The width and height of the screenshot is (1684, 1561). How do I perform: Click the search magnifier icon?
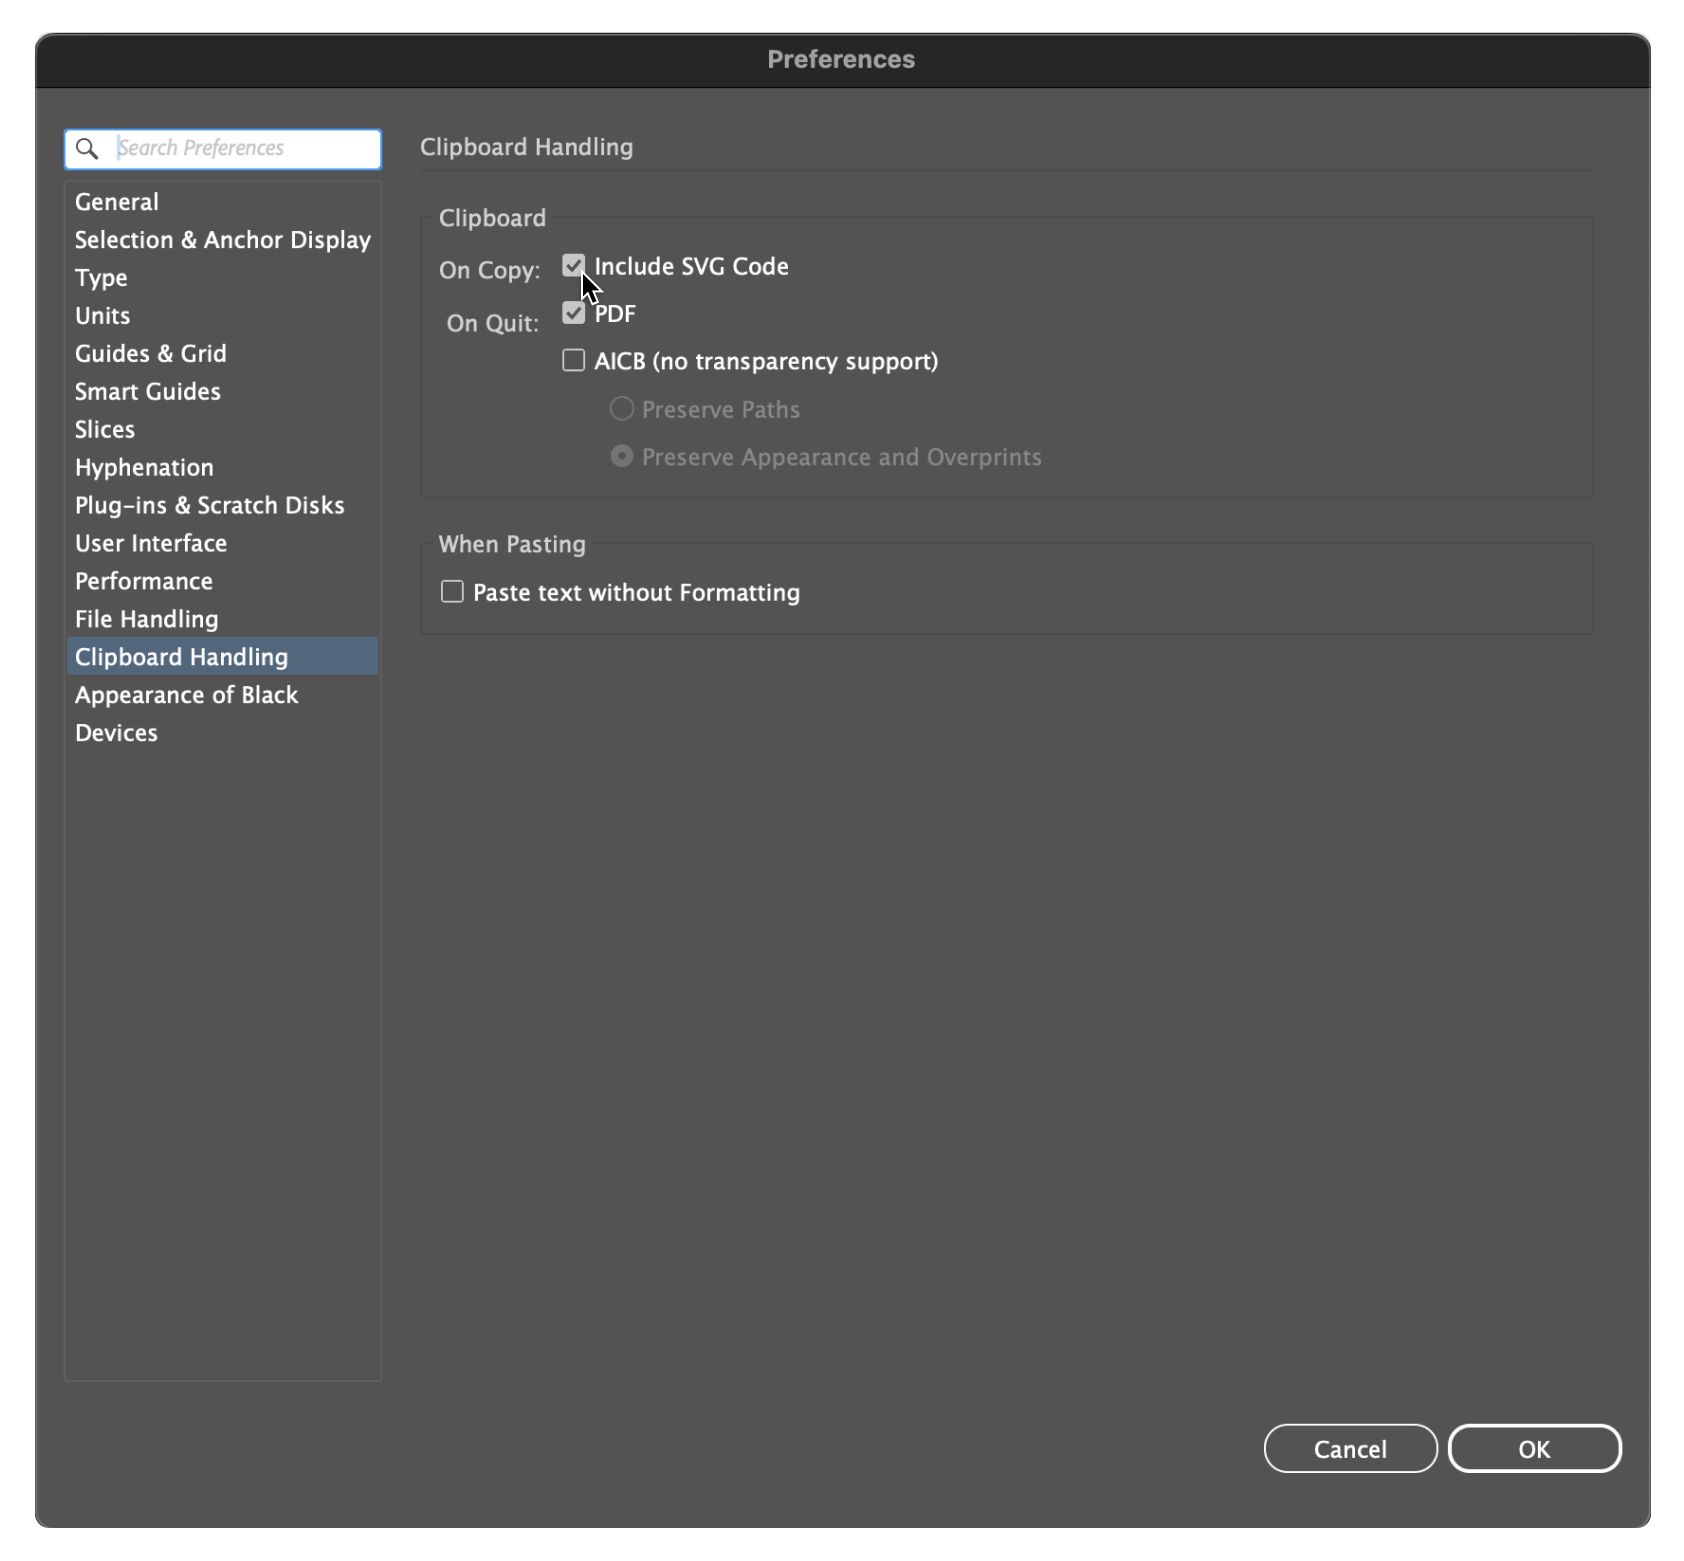tap(86, 148)
